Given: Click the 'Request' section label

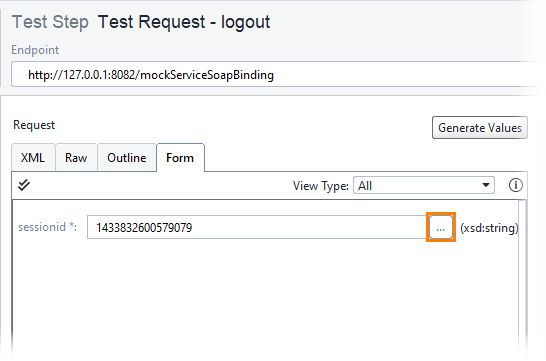Looking at the screenshot, I should (x=34, y=125).
